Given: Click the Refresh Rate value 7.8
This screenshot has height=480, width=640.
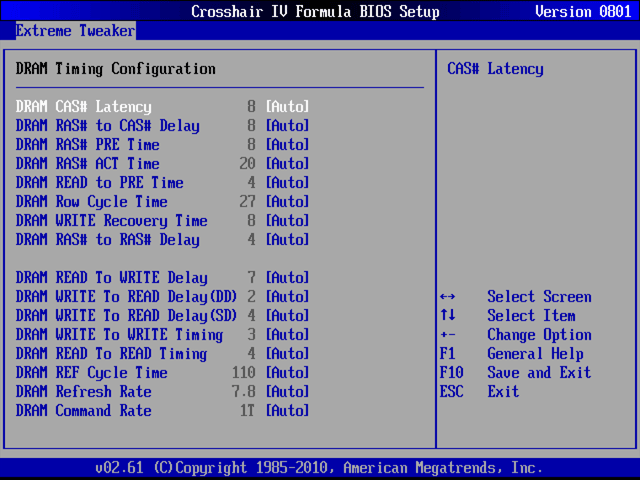Looking at the screenshot, I should coord(244,391).
